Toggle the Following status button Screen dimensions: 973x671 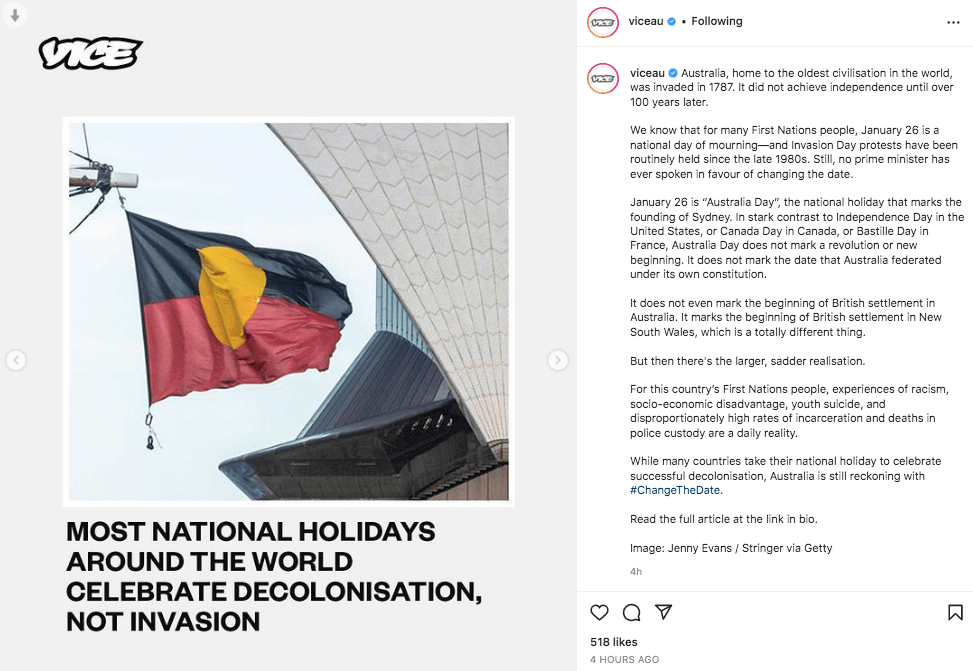coord(717,21)
